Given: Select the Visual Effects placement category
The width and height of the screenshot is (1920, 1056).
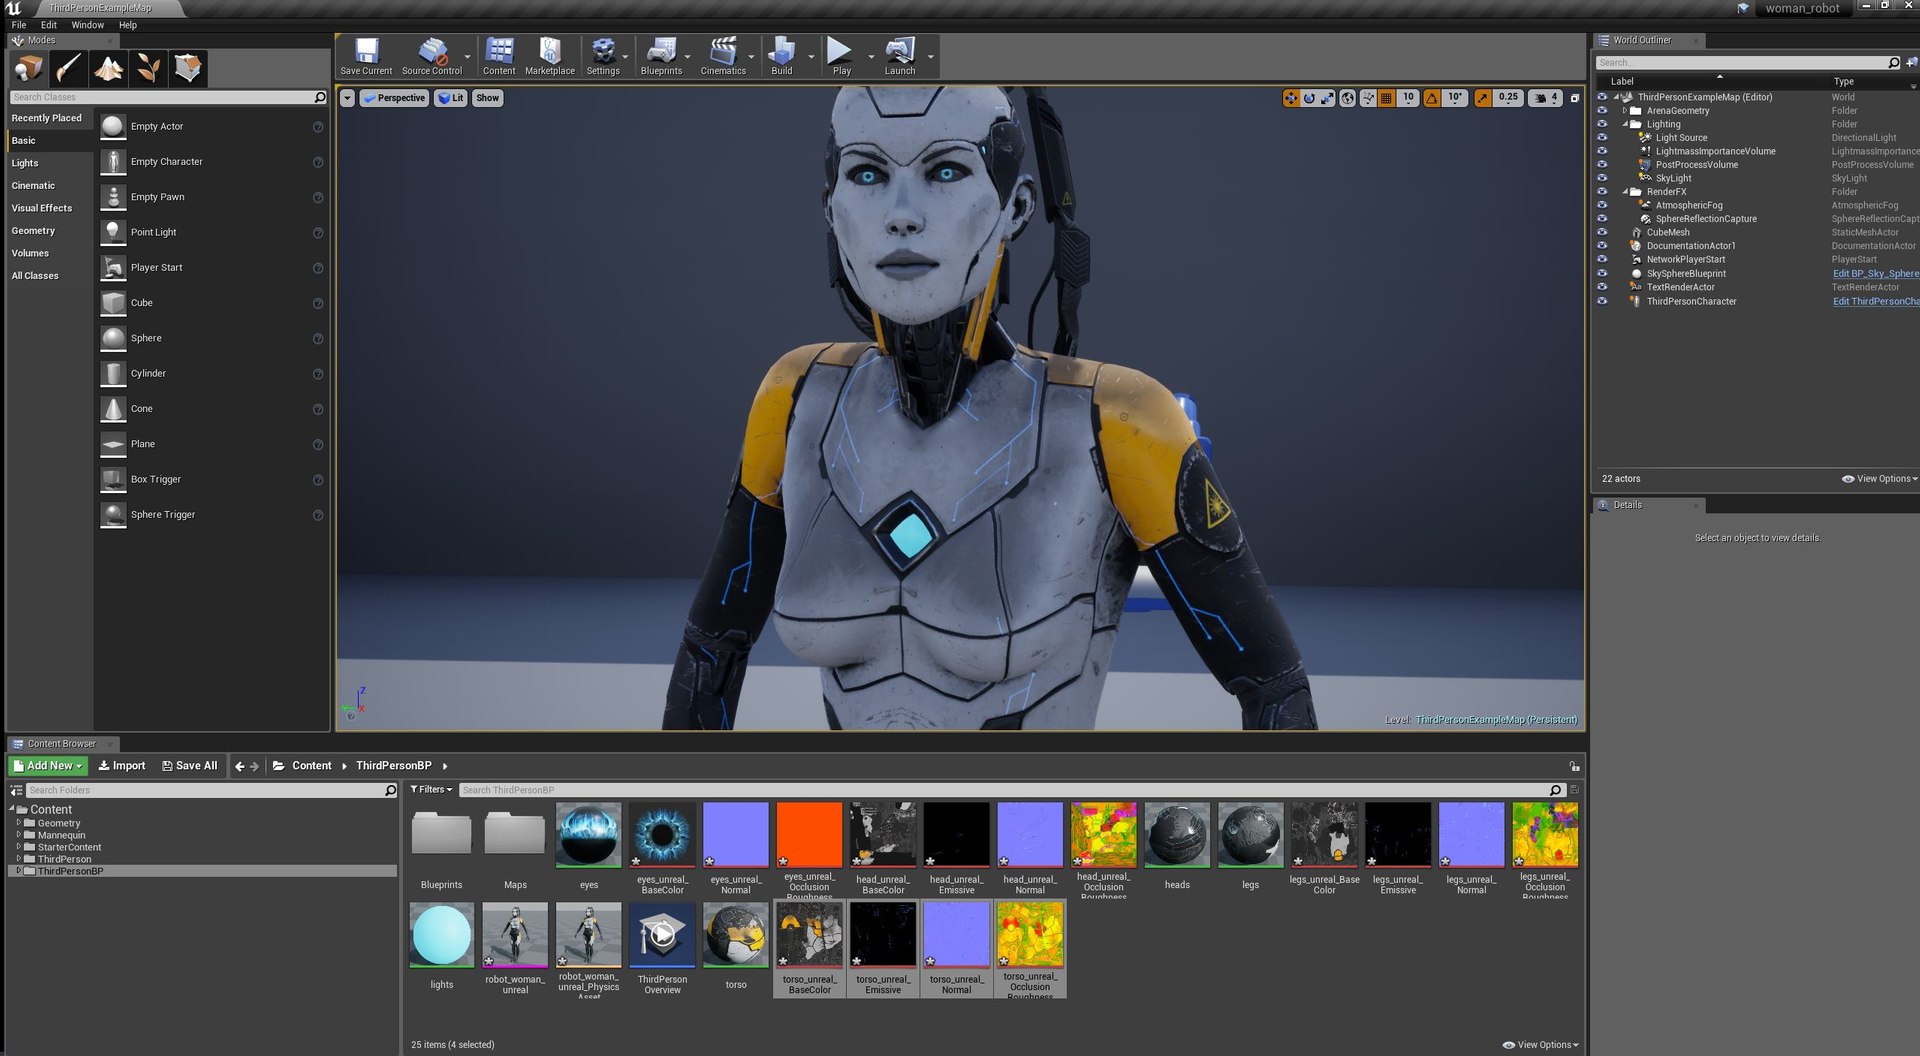Looking at the screenshot, I should (x=42, y=208).
